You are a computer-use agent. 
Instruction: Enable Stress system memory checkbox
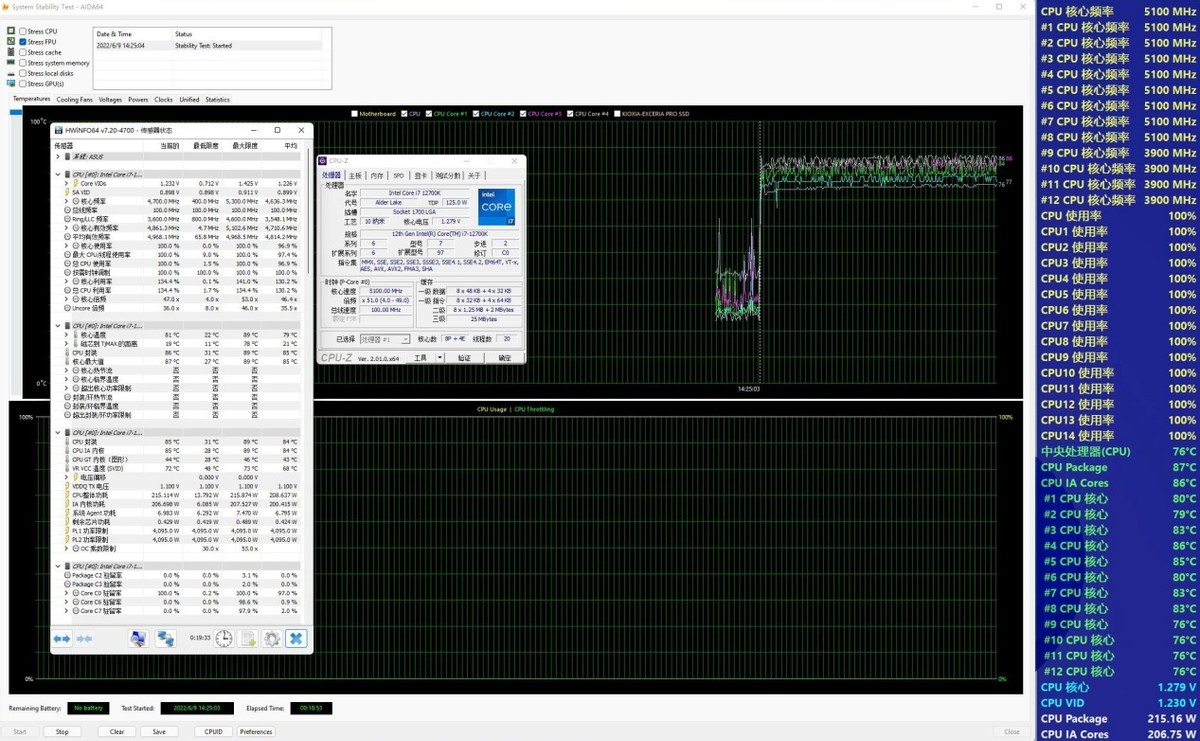tap(22, 63)
